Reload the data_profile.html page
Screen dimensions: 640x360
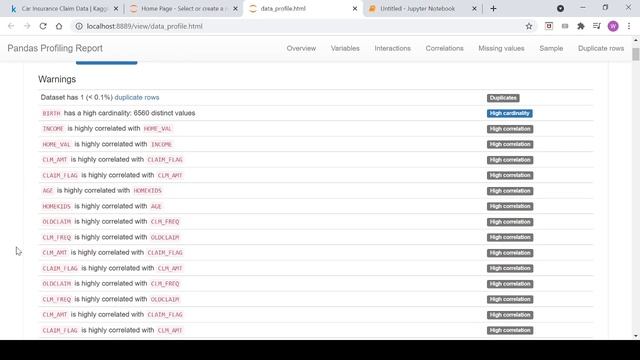[43, 26]
